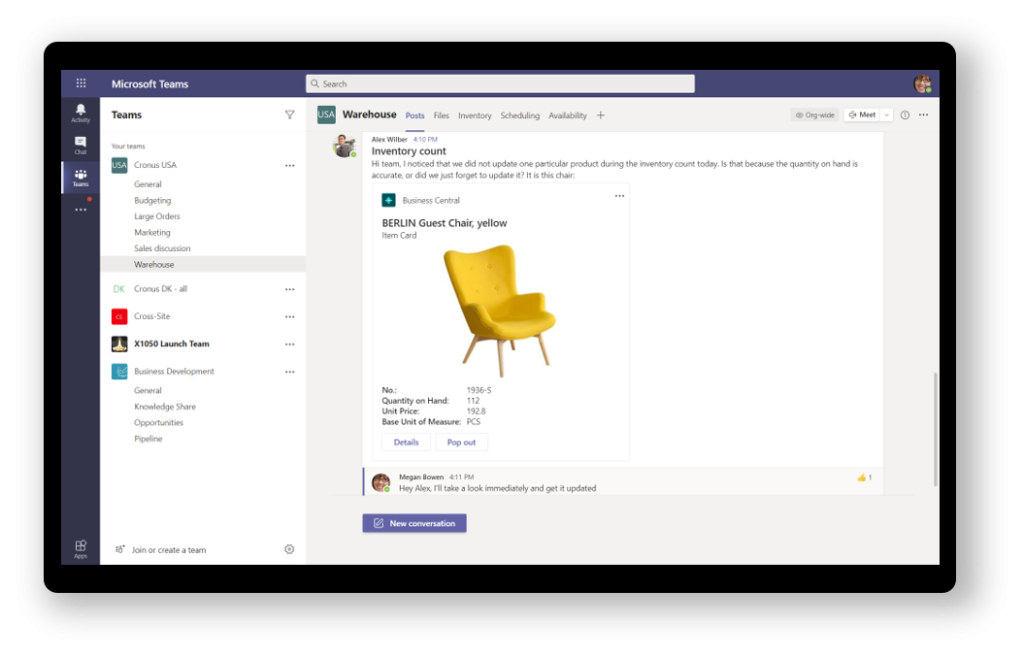Click the Search input field
This screenshot has height=656, width=1024.
(500, 84)
